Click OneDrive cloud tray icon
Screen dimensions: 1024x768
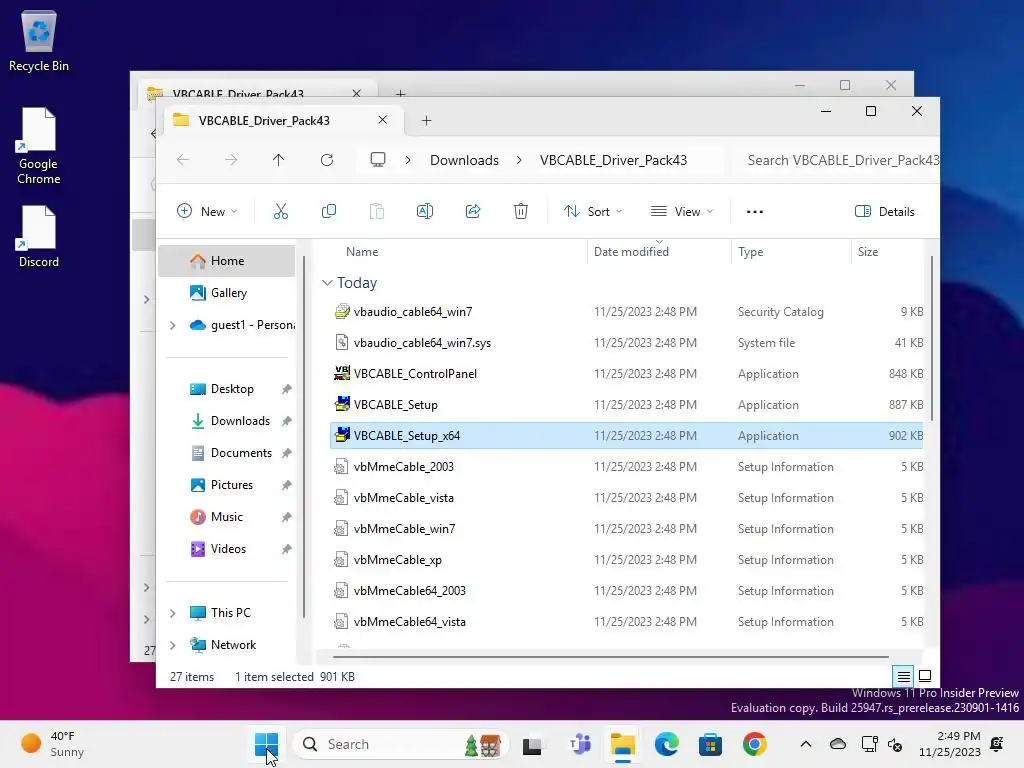[x=838, y=744]
